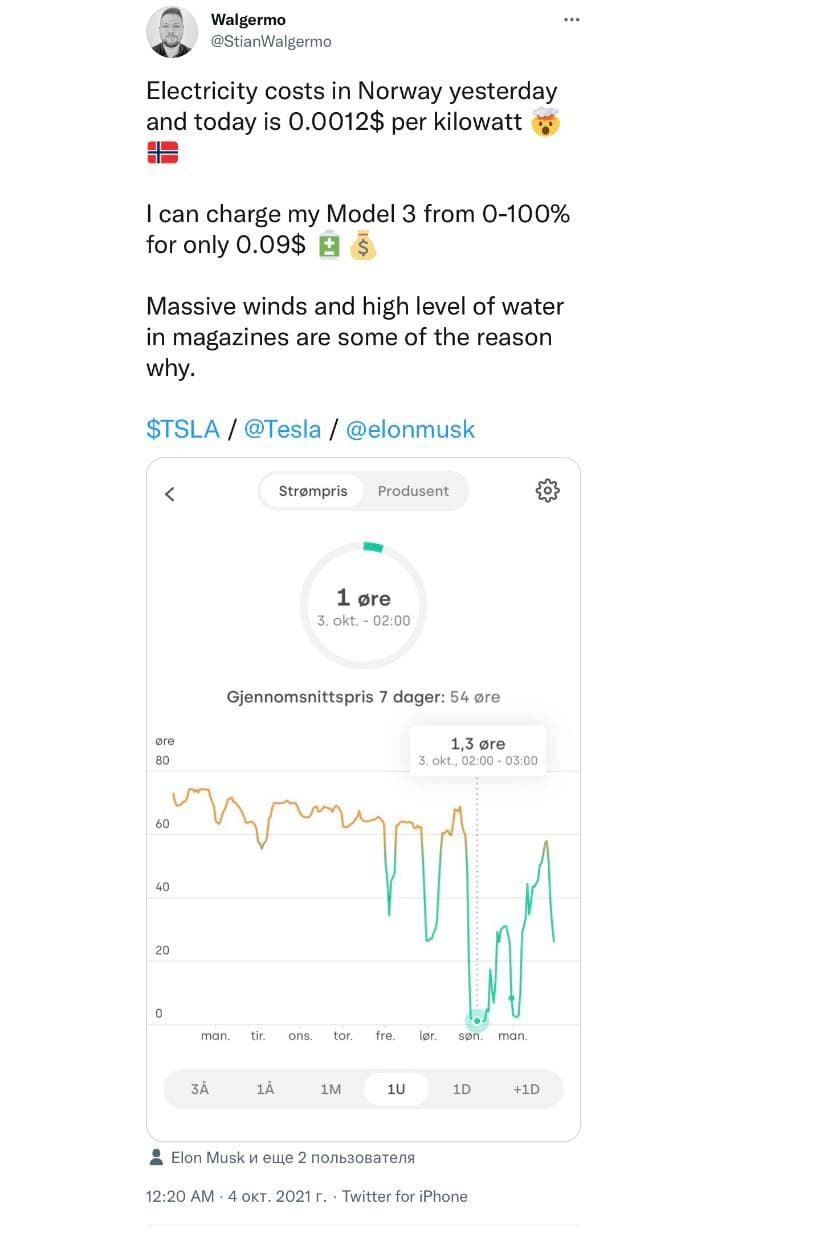Screen dimensions: 828x1248
Task: Open Walgermo's profile picture
Action: 172,32
